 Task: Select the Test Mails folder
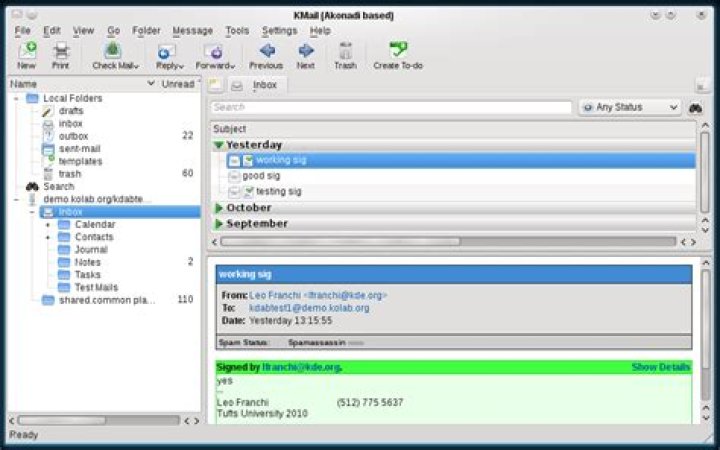pyautogui.click(x=96, y=287)
